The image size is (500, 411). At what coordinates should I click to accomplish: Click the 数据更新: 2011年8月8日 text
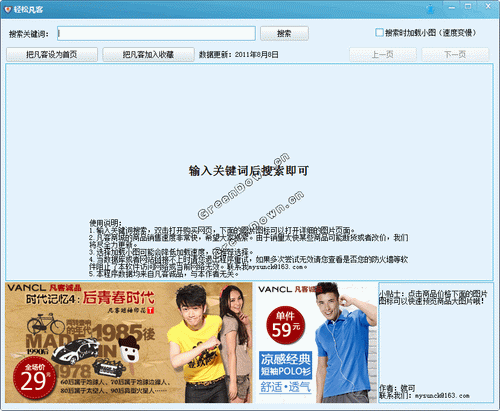[x=239, y=55]
